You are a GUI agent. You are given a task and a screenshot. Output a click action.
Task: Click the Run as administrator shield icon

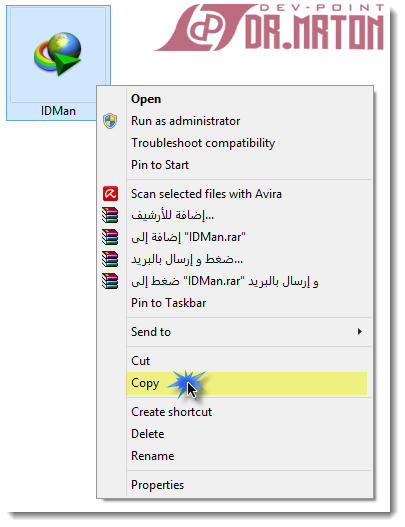pyautogui.click(x=110, y=121)
